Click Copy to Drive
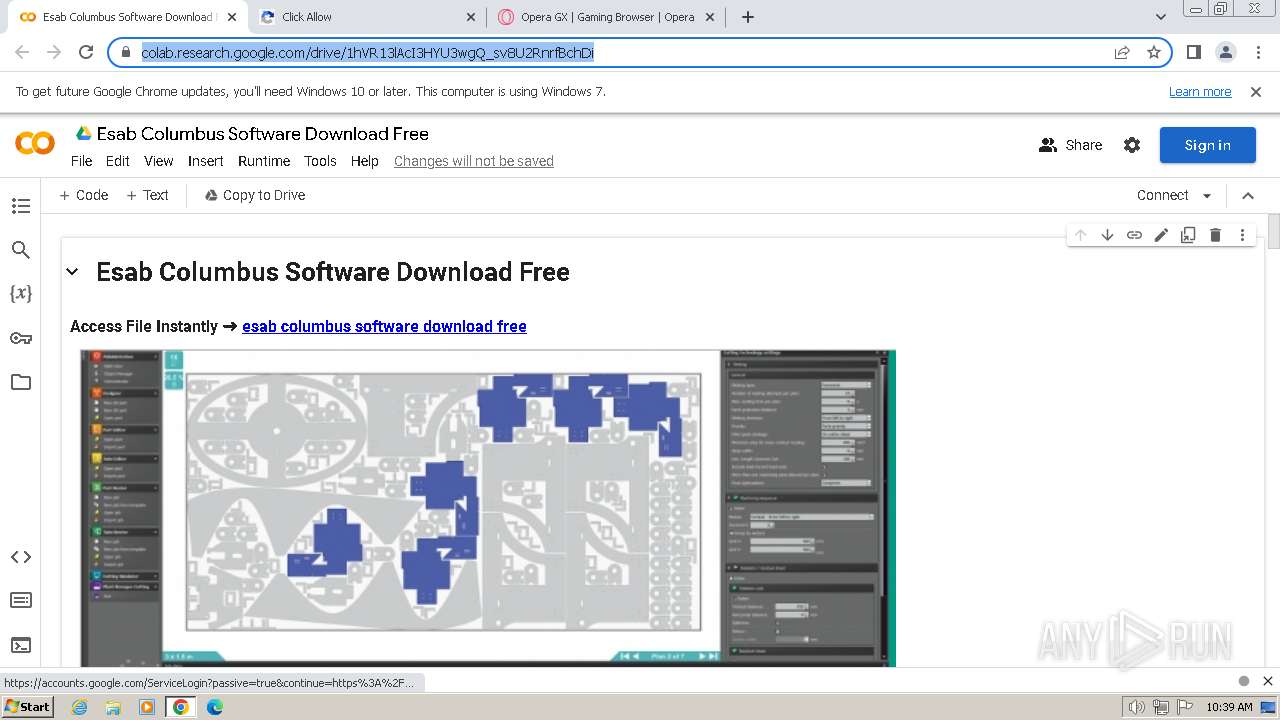Image resolution: width=1280 pixels, height=720 pixels. pyautogui.click(x=255, y=195)
